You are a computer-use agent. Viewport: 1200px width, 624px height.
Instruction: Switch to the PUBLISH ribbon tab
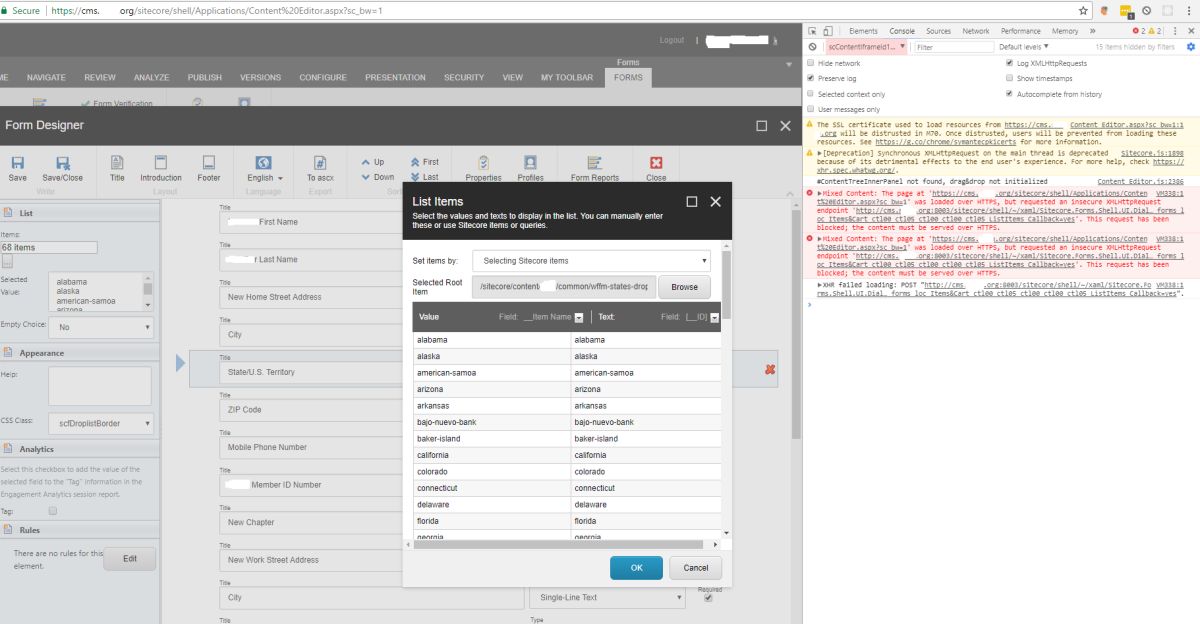click(205, 77)
